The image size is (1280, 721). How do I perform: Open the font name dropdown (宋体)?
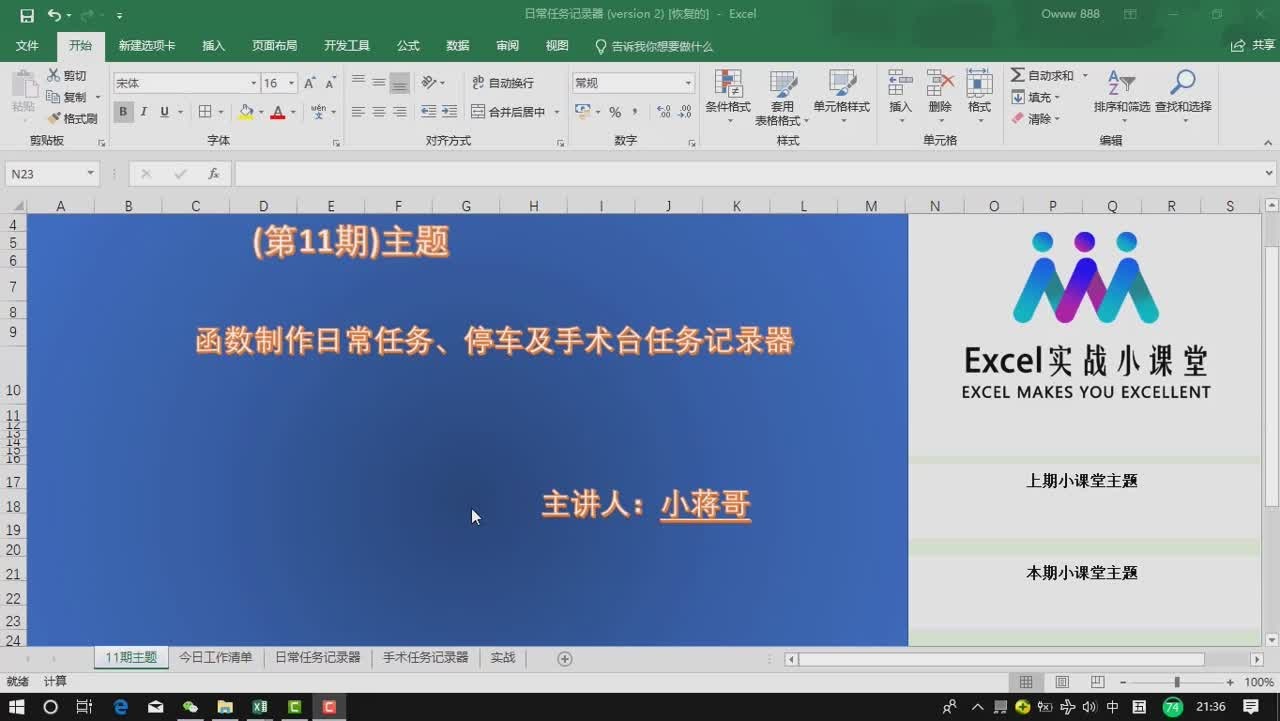coord(253,83)
